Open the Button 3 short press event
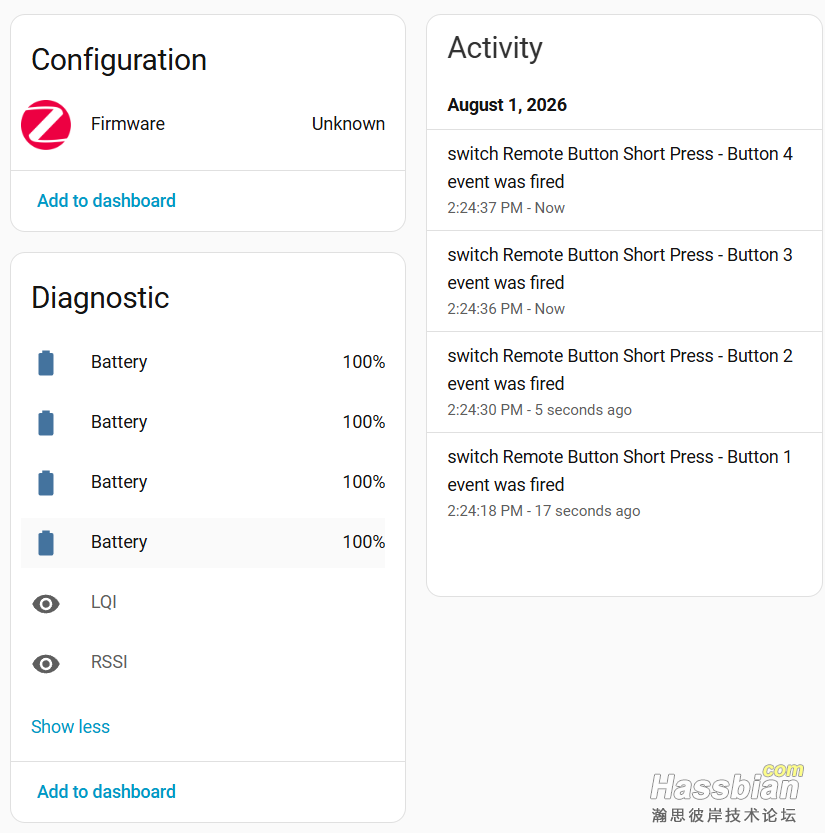Screen dimensions: 825x833 [x=624, y=281]
